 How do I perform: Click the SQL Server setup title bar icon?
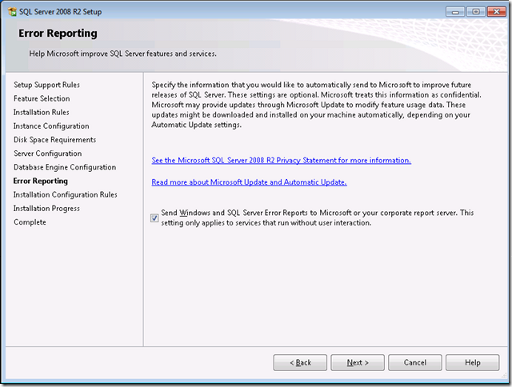click(12, 12)
